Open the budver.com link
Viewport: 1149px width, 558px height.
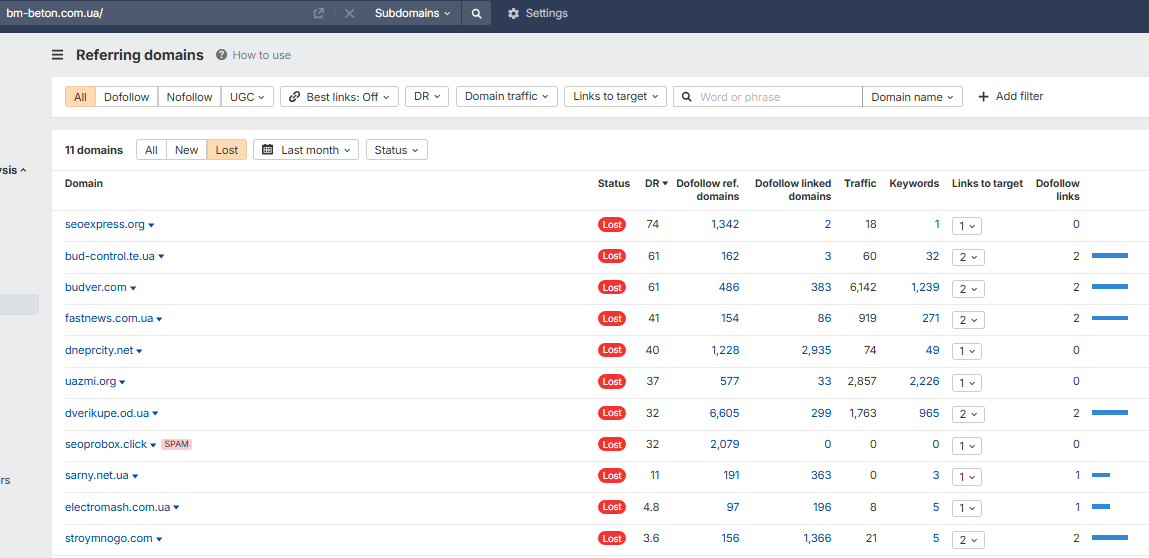96,287
